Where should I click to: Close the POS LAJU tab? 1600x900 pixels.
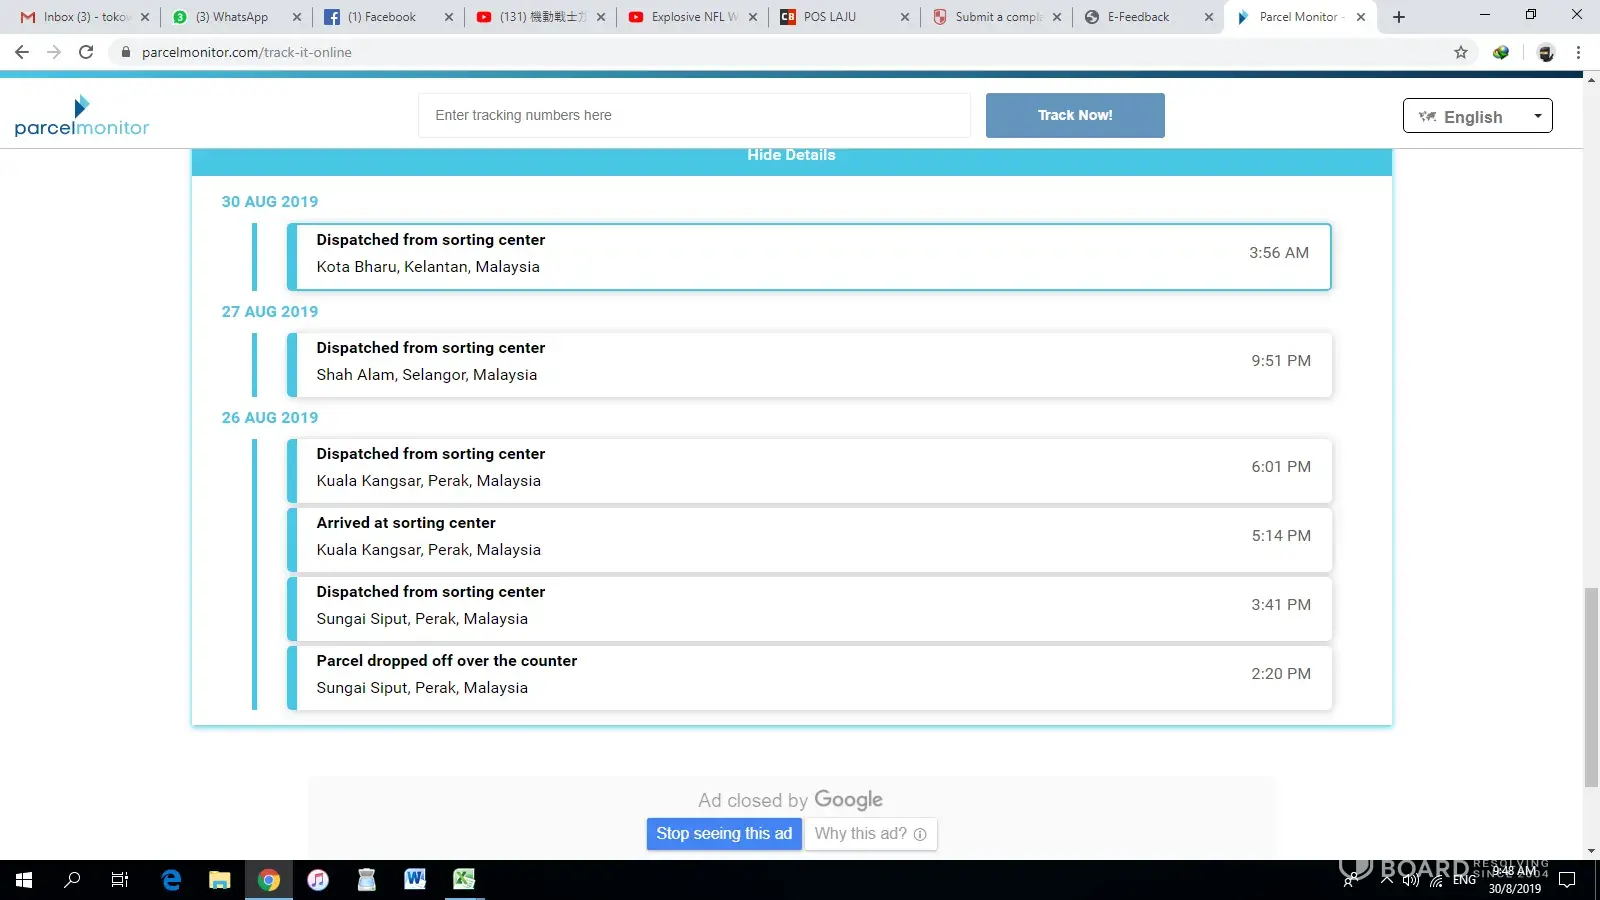click(905, 17)
